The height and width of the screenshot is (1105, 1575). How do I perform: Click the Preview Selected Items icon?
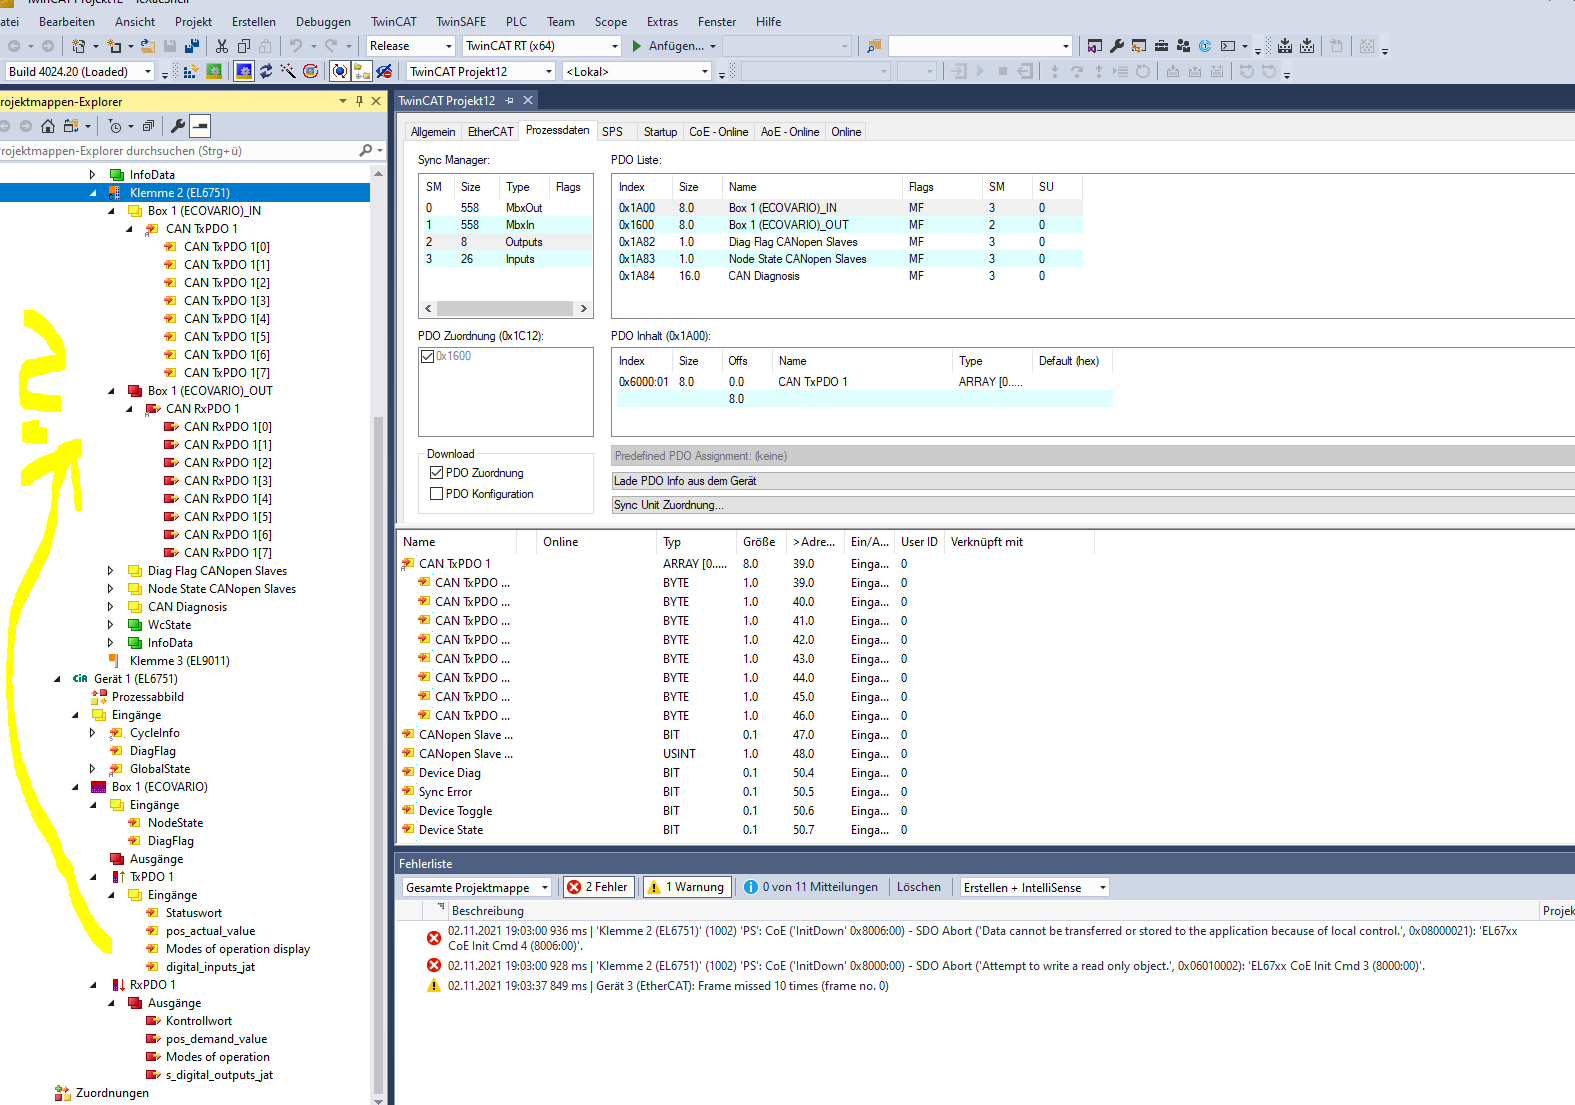[x=200, y=126]
